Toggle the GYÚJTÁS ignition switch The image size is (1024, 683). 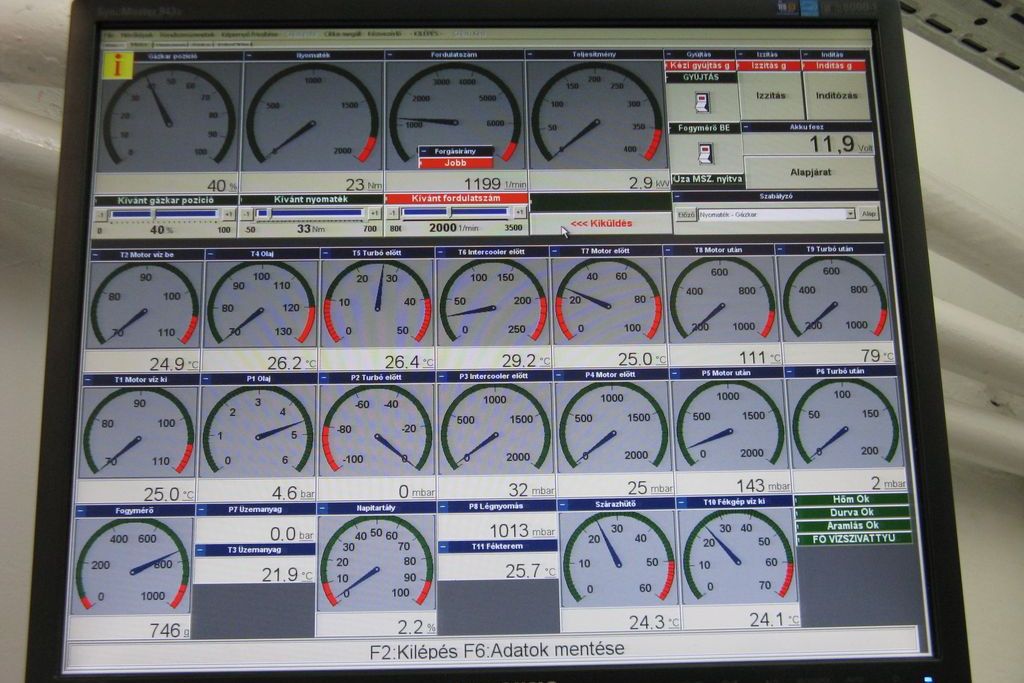coord(702,102)
